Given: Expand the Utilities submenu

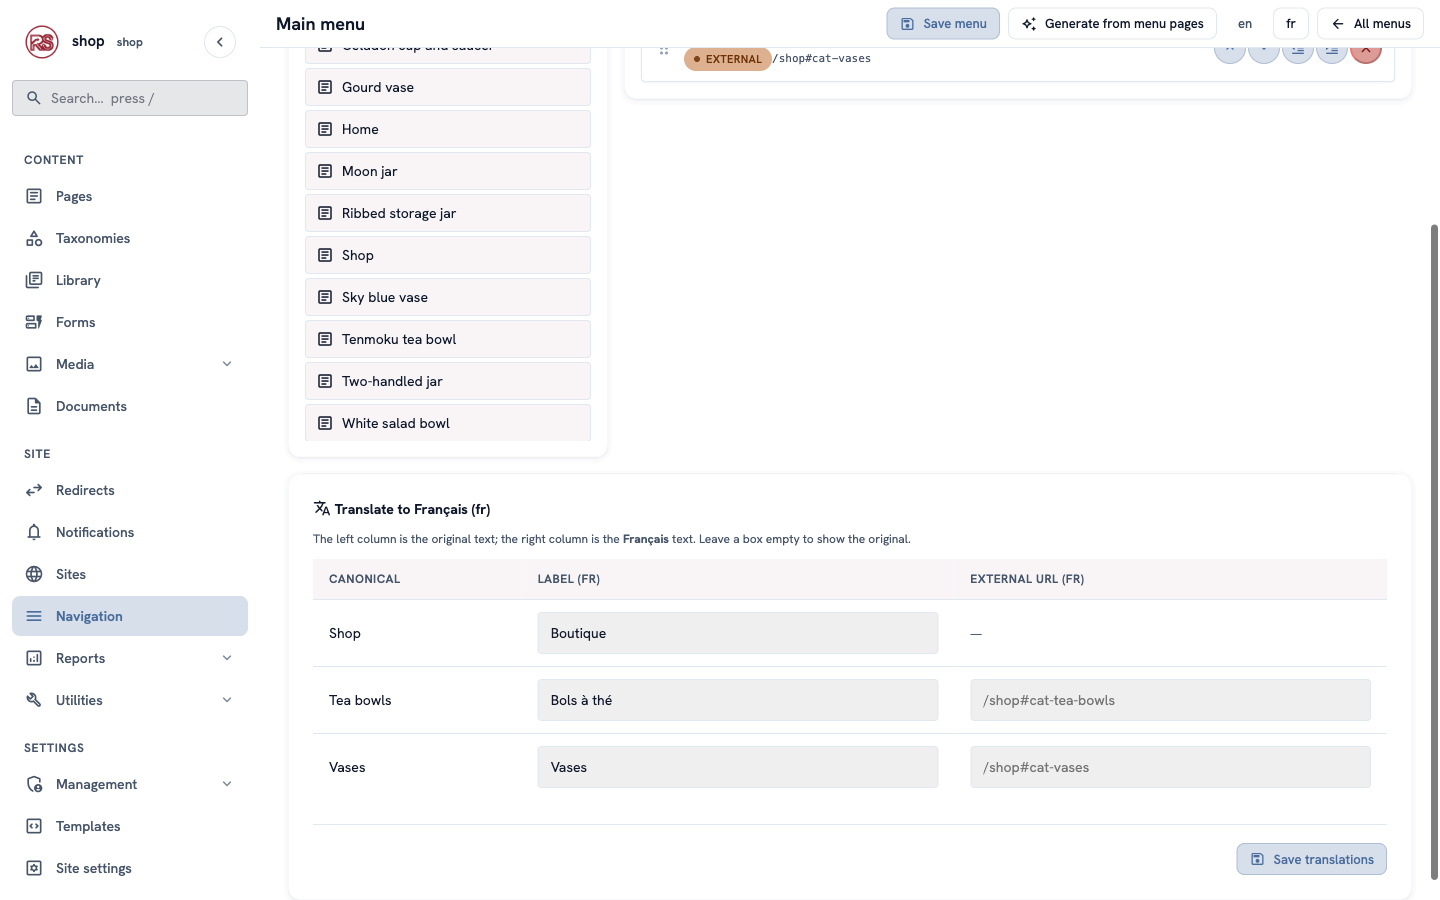Looking at the screenshot, I should tap(227, 700).
